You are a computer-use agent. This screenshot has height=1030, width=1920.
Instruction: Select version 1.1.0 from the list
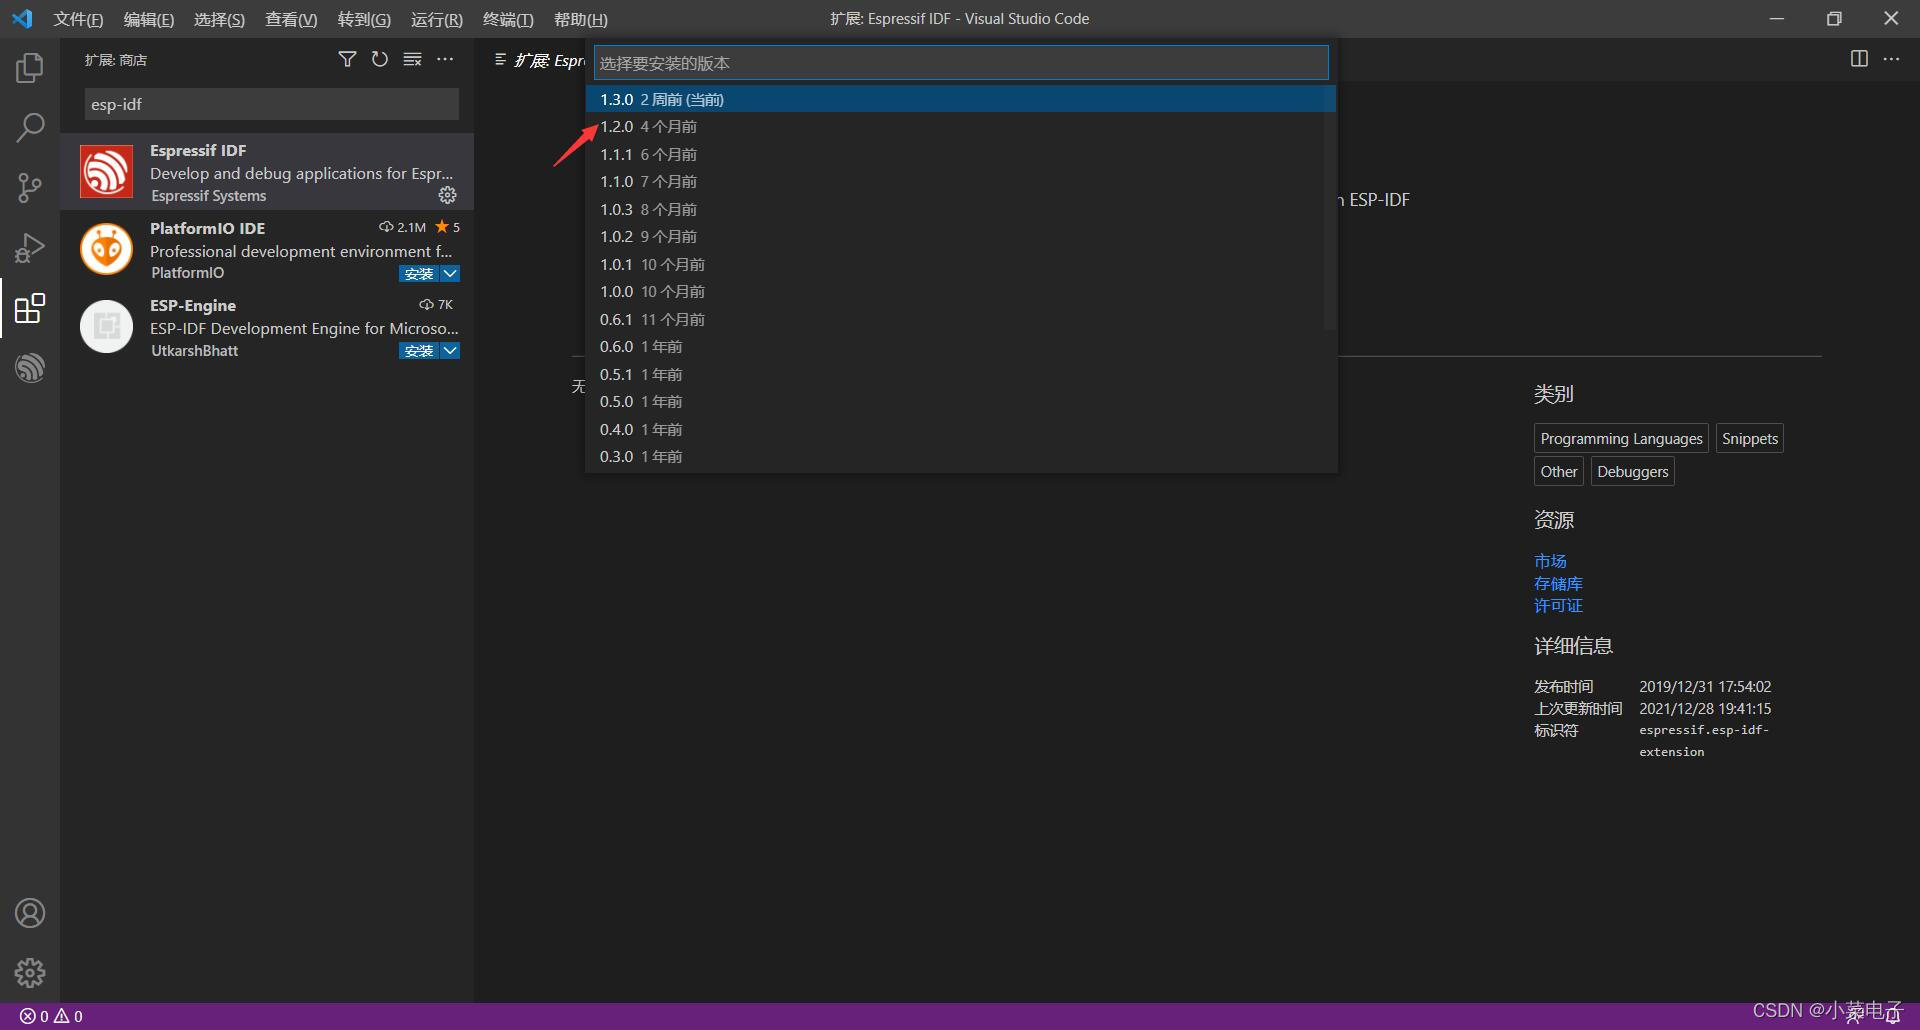click(961, 182)
